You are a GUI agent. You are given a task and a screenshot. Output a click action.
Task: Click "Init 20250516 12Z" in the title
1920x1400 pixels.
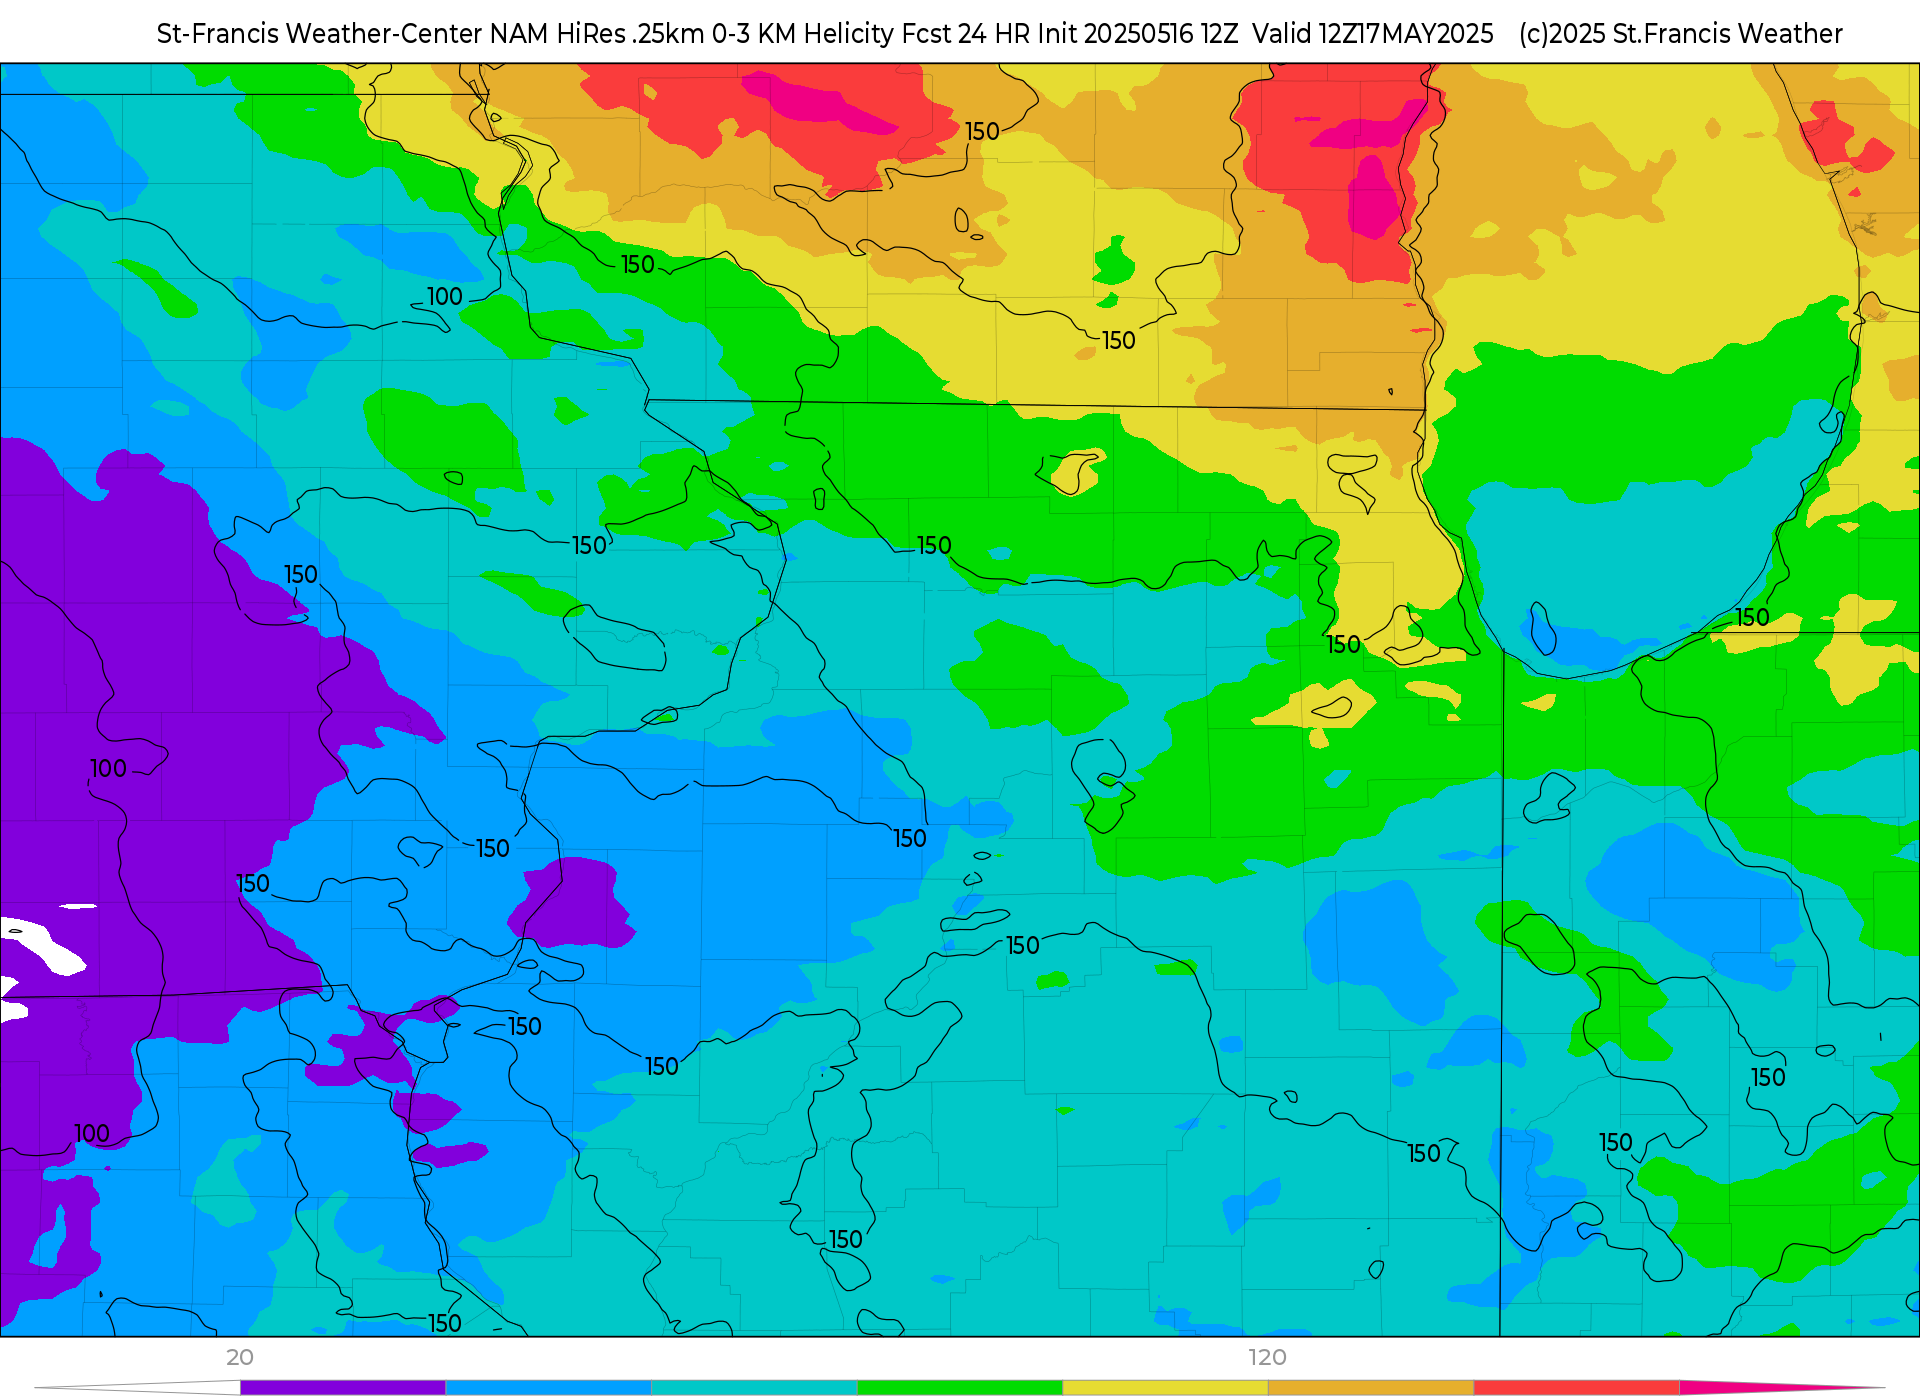pyautogui.click(x=1138, y=34)
